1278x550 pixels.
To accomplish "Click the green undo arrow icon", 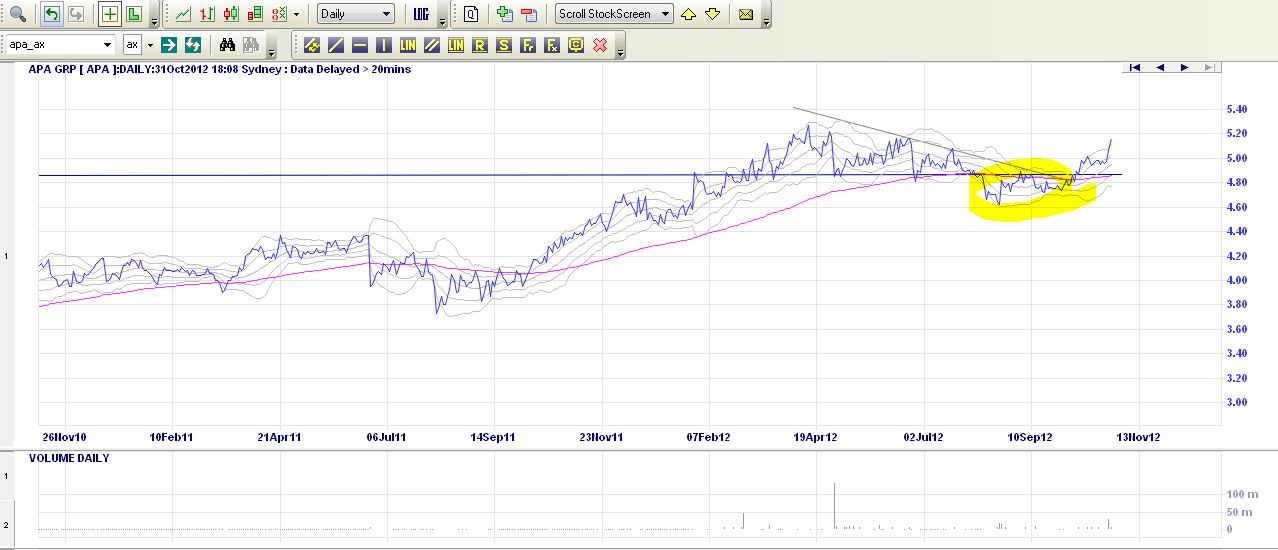I will [51, 14].
